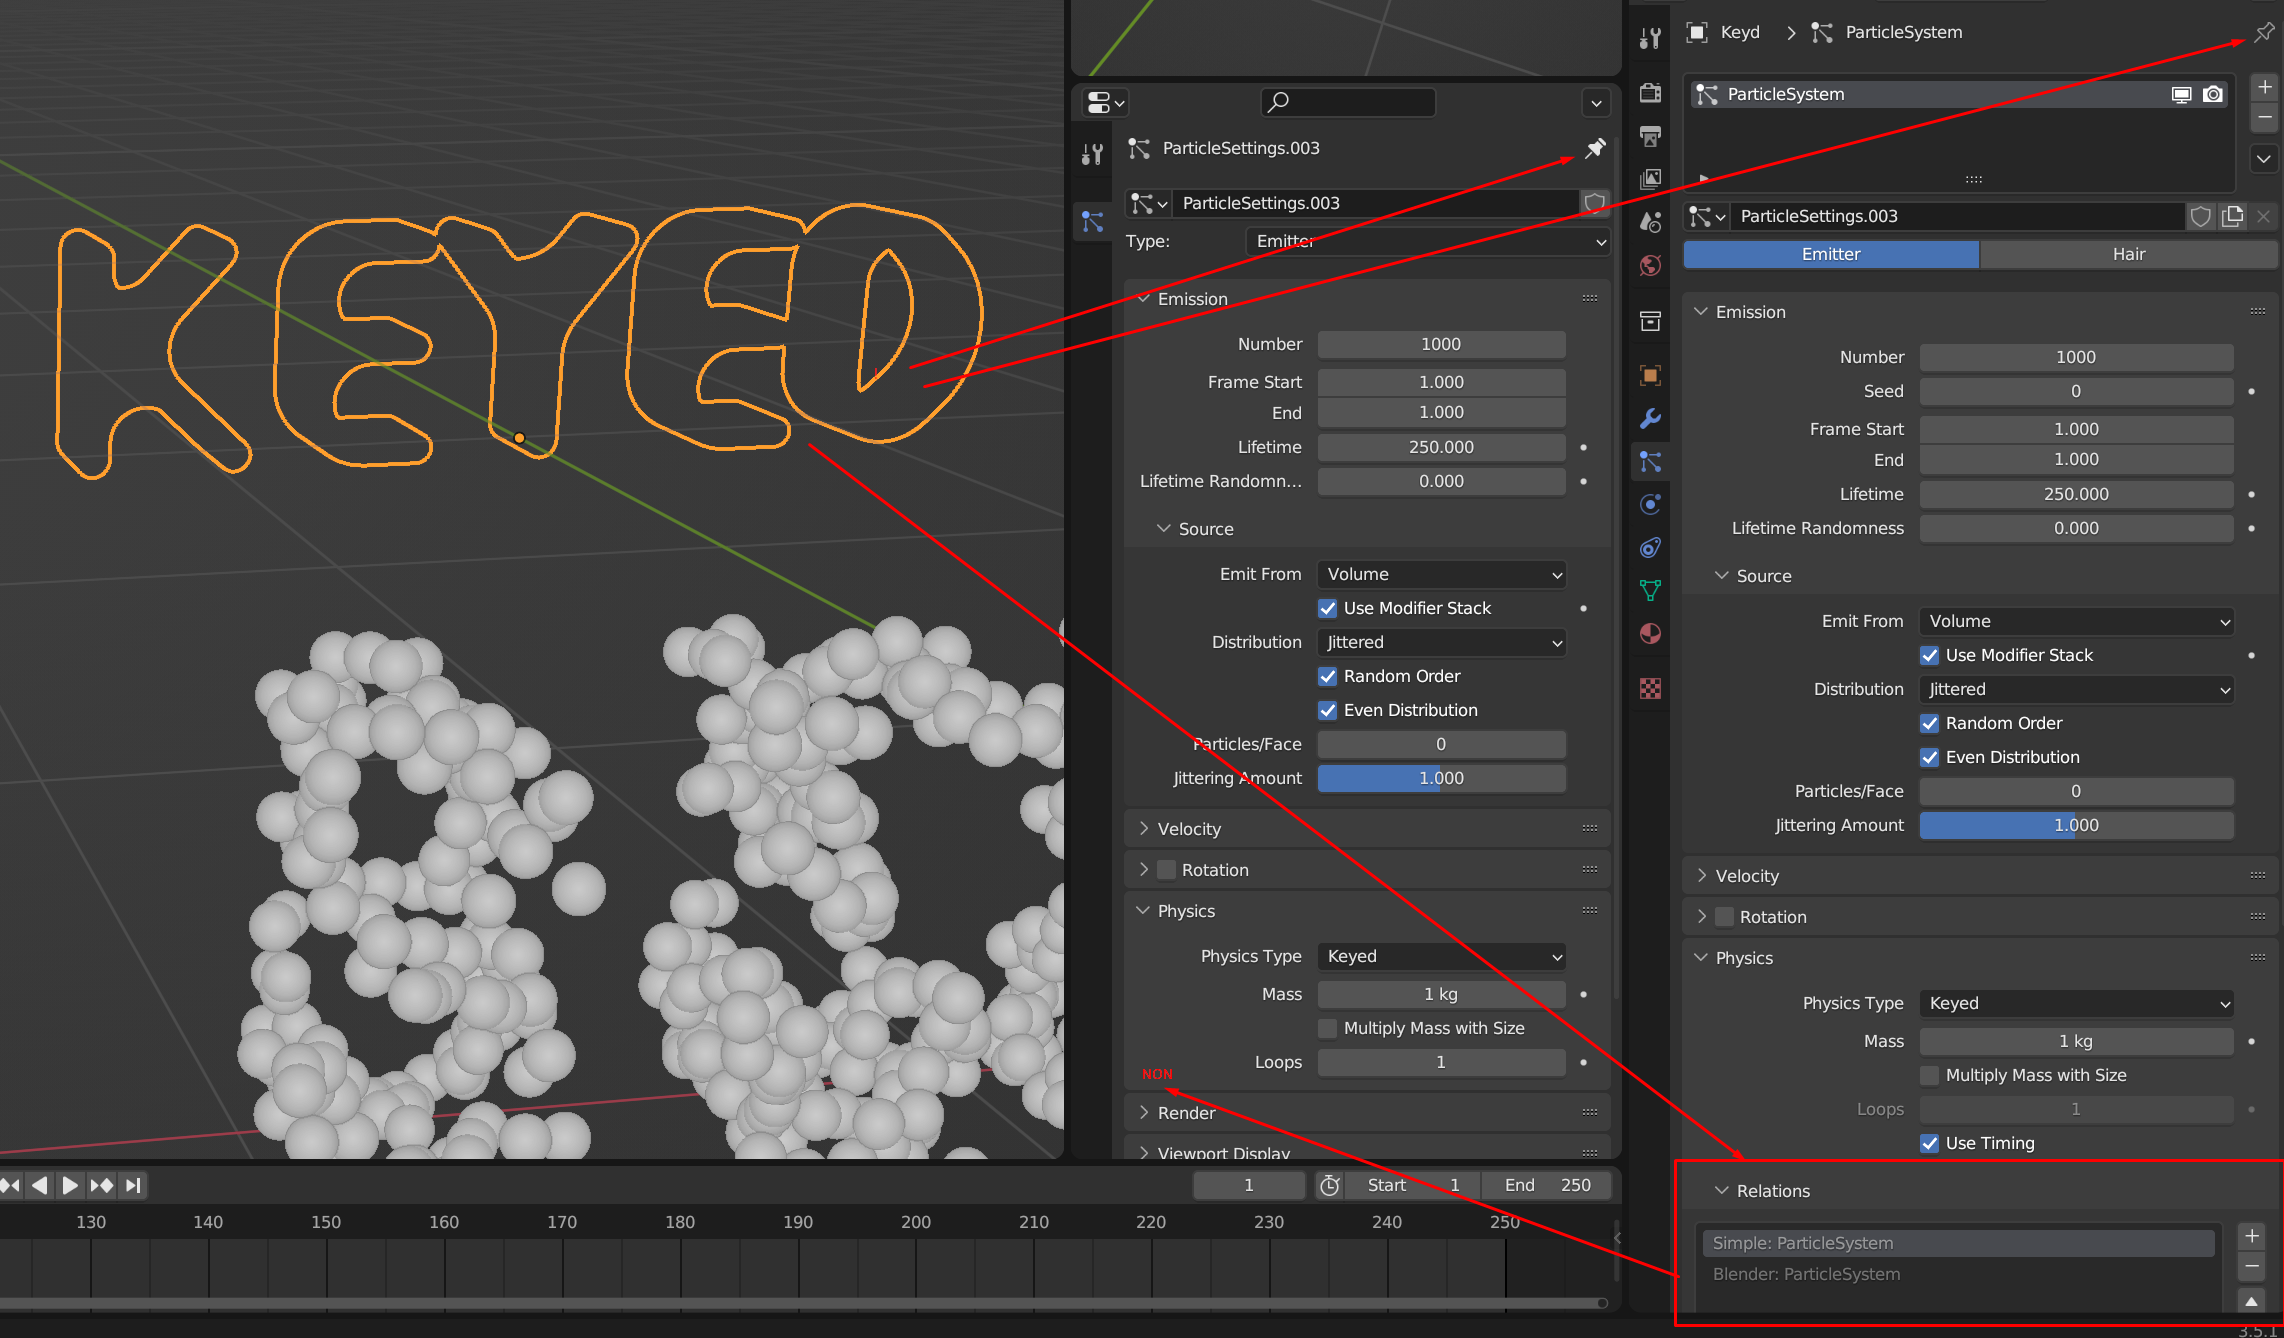Open Object properties orange square icon

coord(1650,375)
